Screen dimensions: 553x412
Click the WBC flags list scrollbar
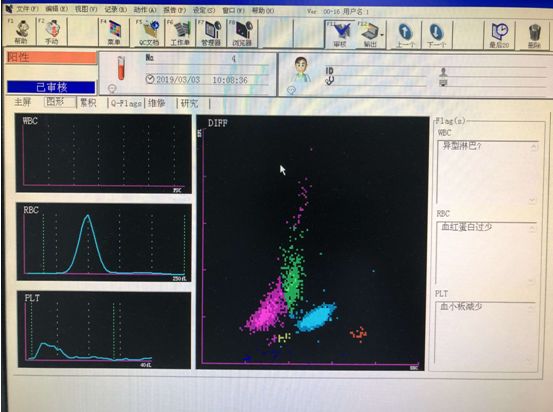point(534,173)
